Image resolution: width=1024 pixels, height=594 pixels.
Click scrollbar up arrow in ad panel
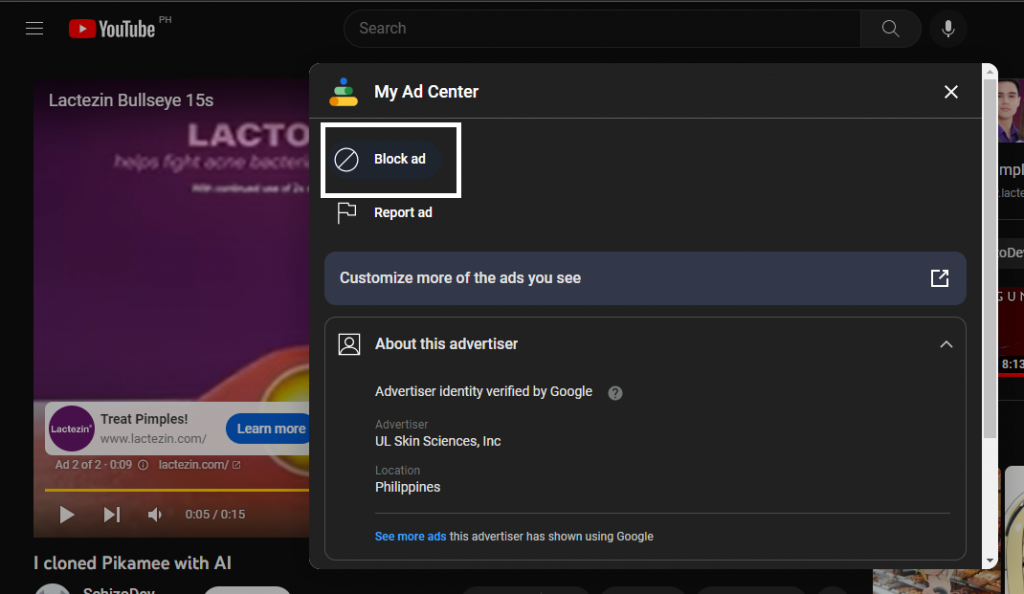tap(990, 72)
